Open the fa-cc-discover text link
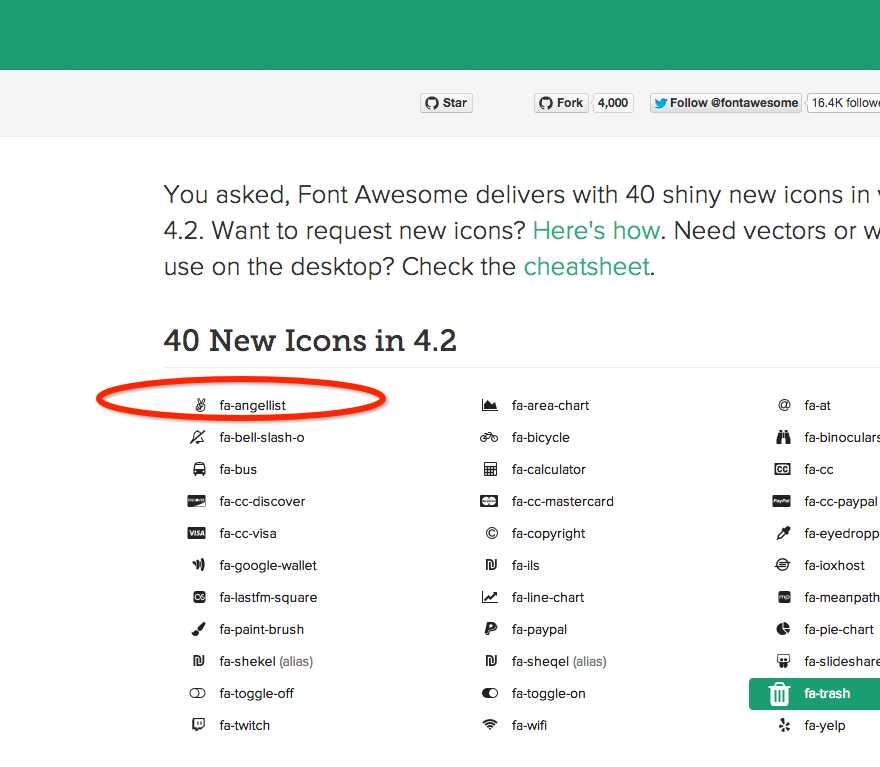The height and width of the screenshot is (767, 880). (x=262, y=501)
